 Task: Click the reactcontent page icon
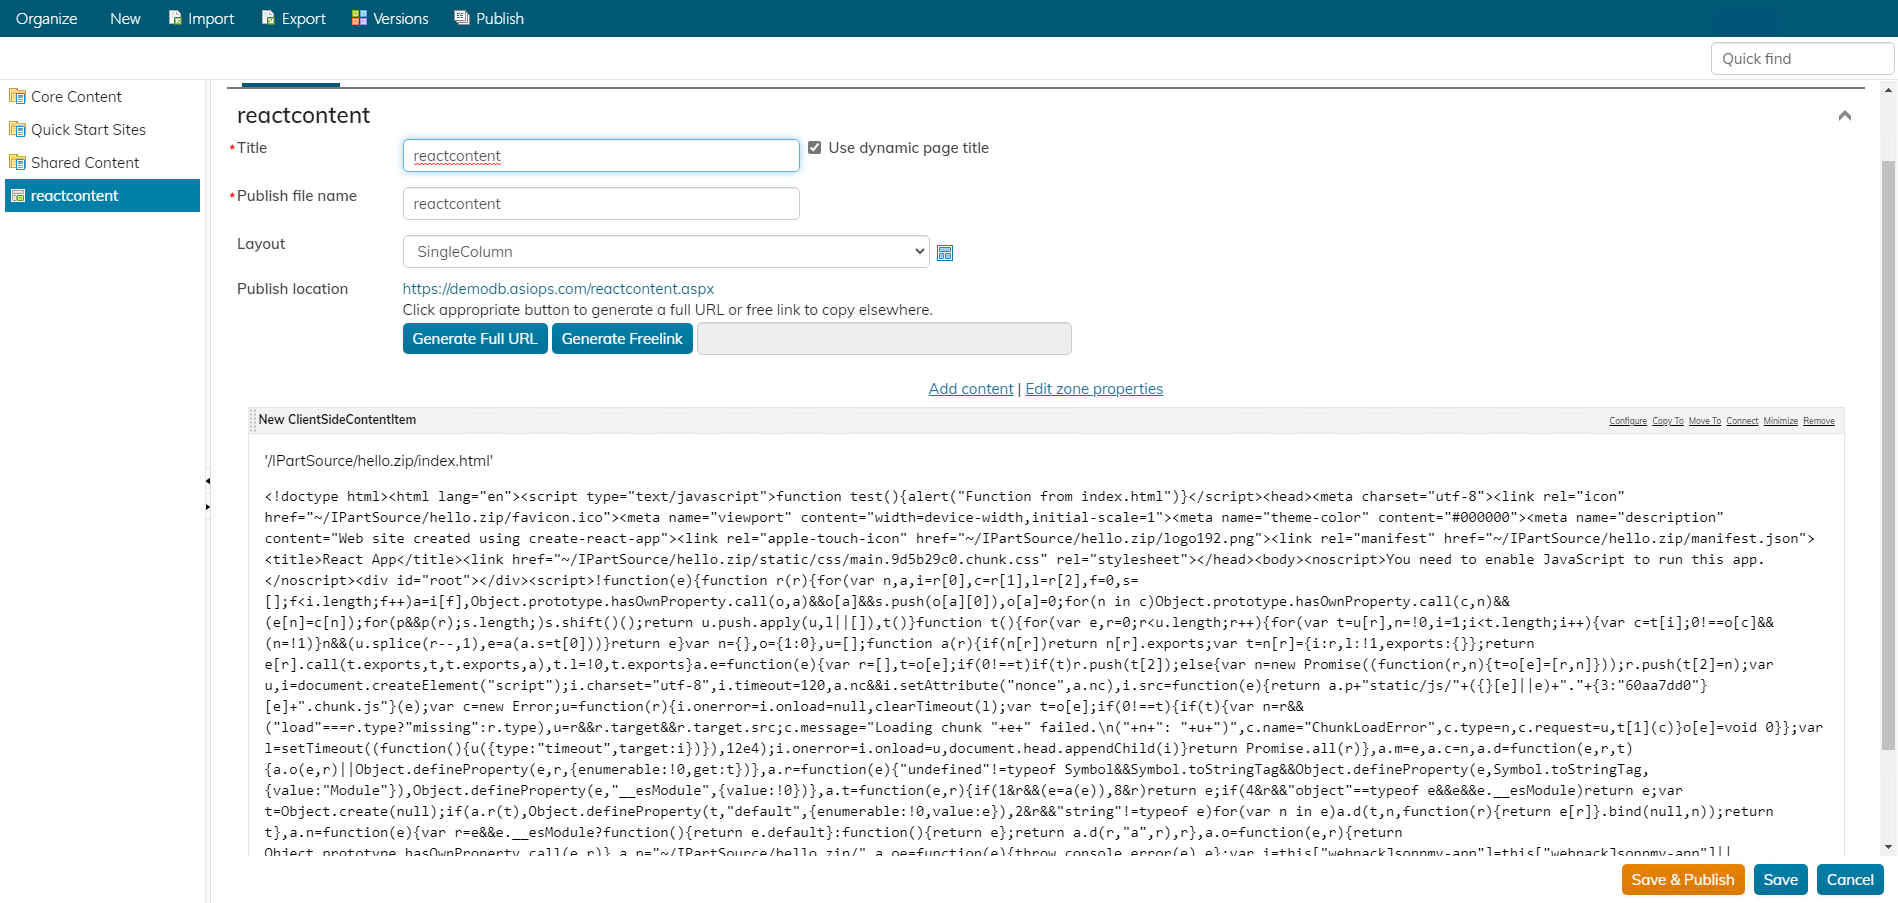[x=17, y=195]
